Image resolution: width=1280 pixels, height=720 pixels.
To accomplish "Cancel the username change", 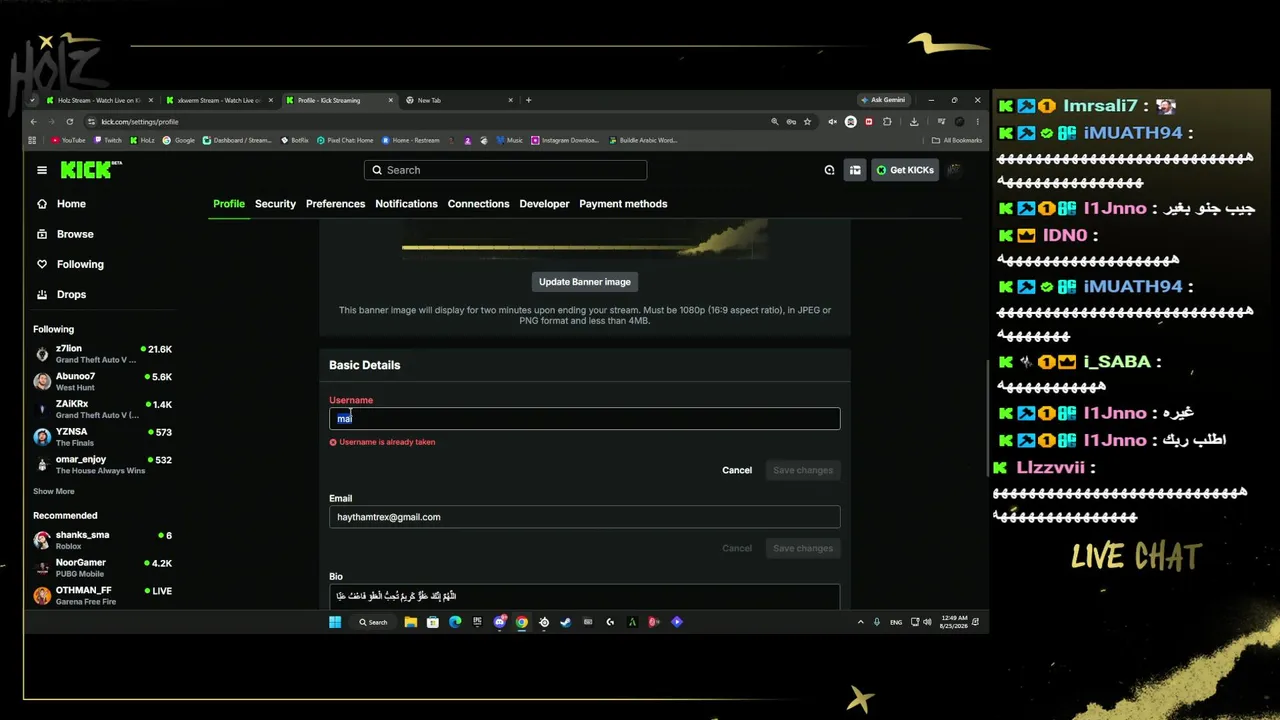I will (x=737, y=470).
